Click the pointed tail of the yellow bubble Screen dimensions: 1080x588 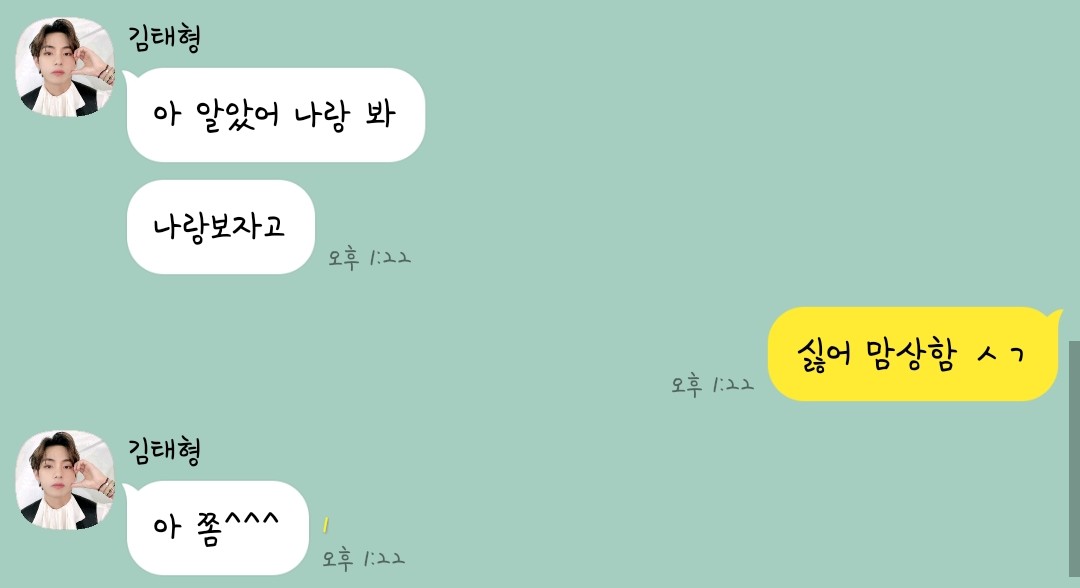tap(1054, 317)
